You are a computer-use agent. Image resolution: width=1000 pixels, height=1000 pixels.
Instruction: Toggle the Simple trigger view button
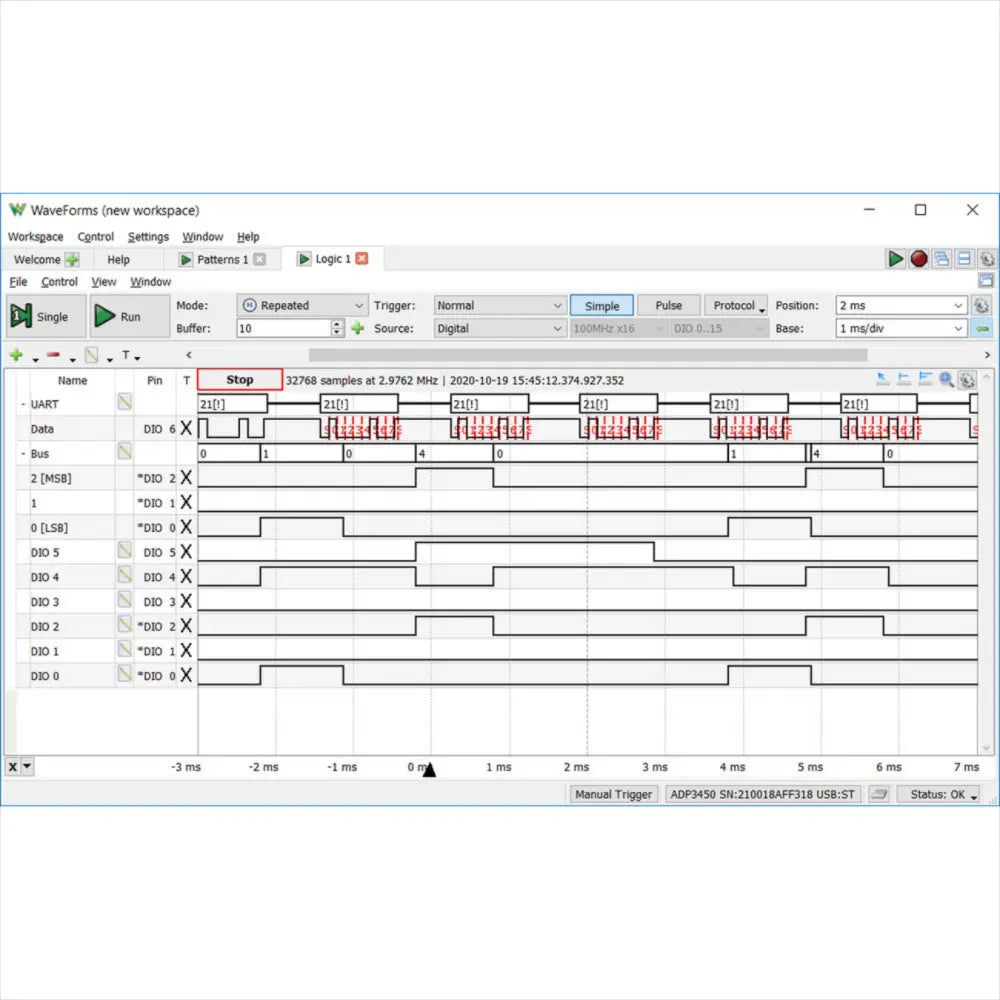click(602, 306)
